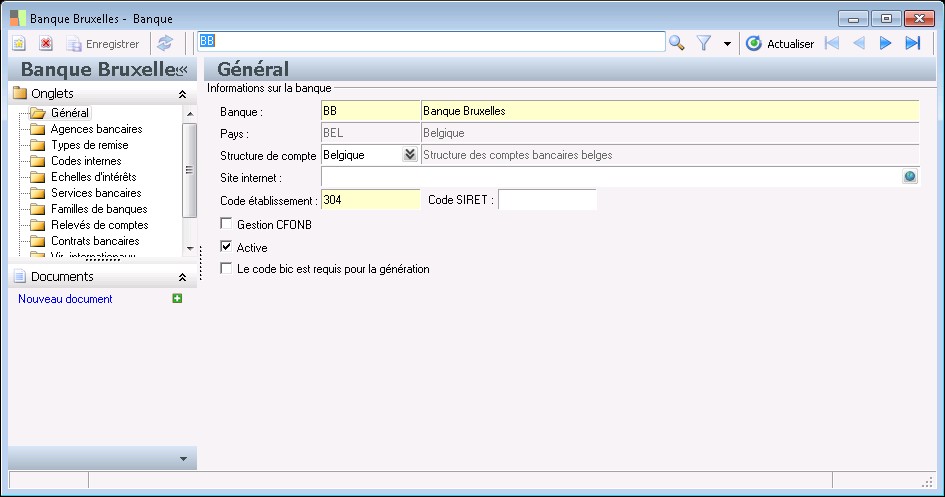Collapse the Documents section

point(182,277)
